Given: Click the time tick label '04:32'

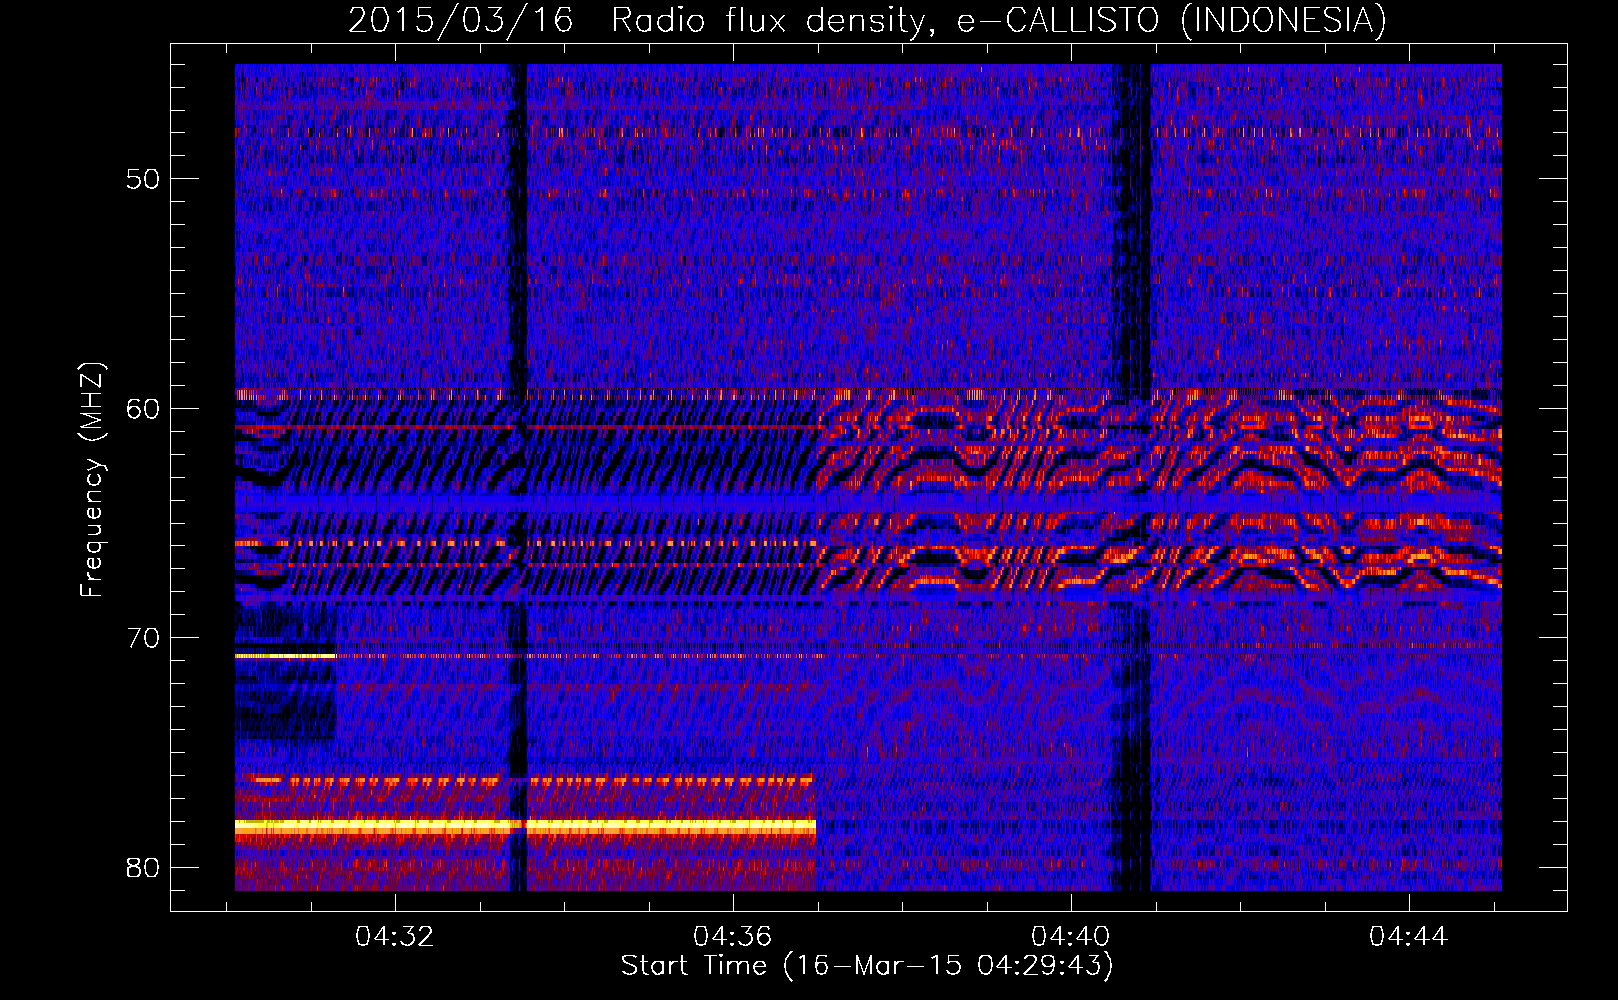Looking at the screenshot, I should (394, 937).
